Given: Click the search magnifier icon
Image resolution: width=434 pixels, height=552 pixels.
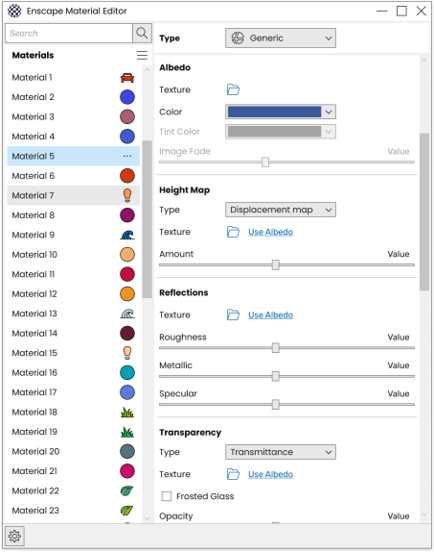Looking at the screenshot, I should pos(142,33).
